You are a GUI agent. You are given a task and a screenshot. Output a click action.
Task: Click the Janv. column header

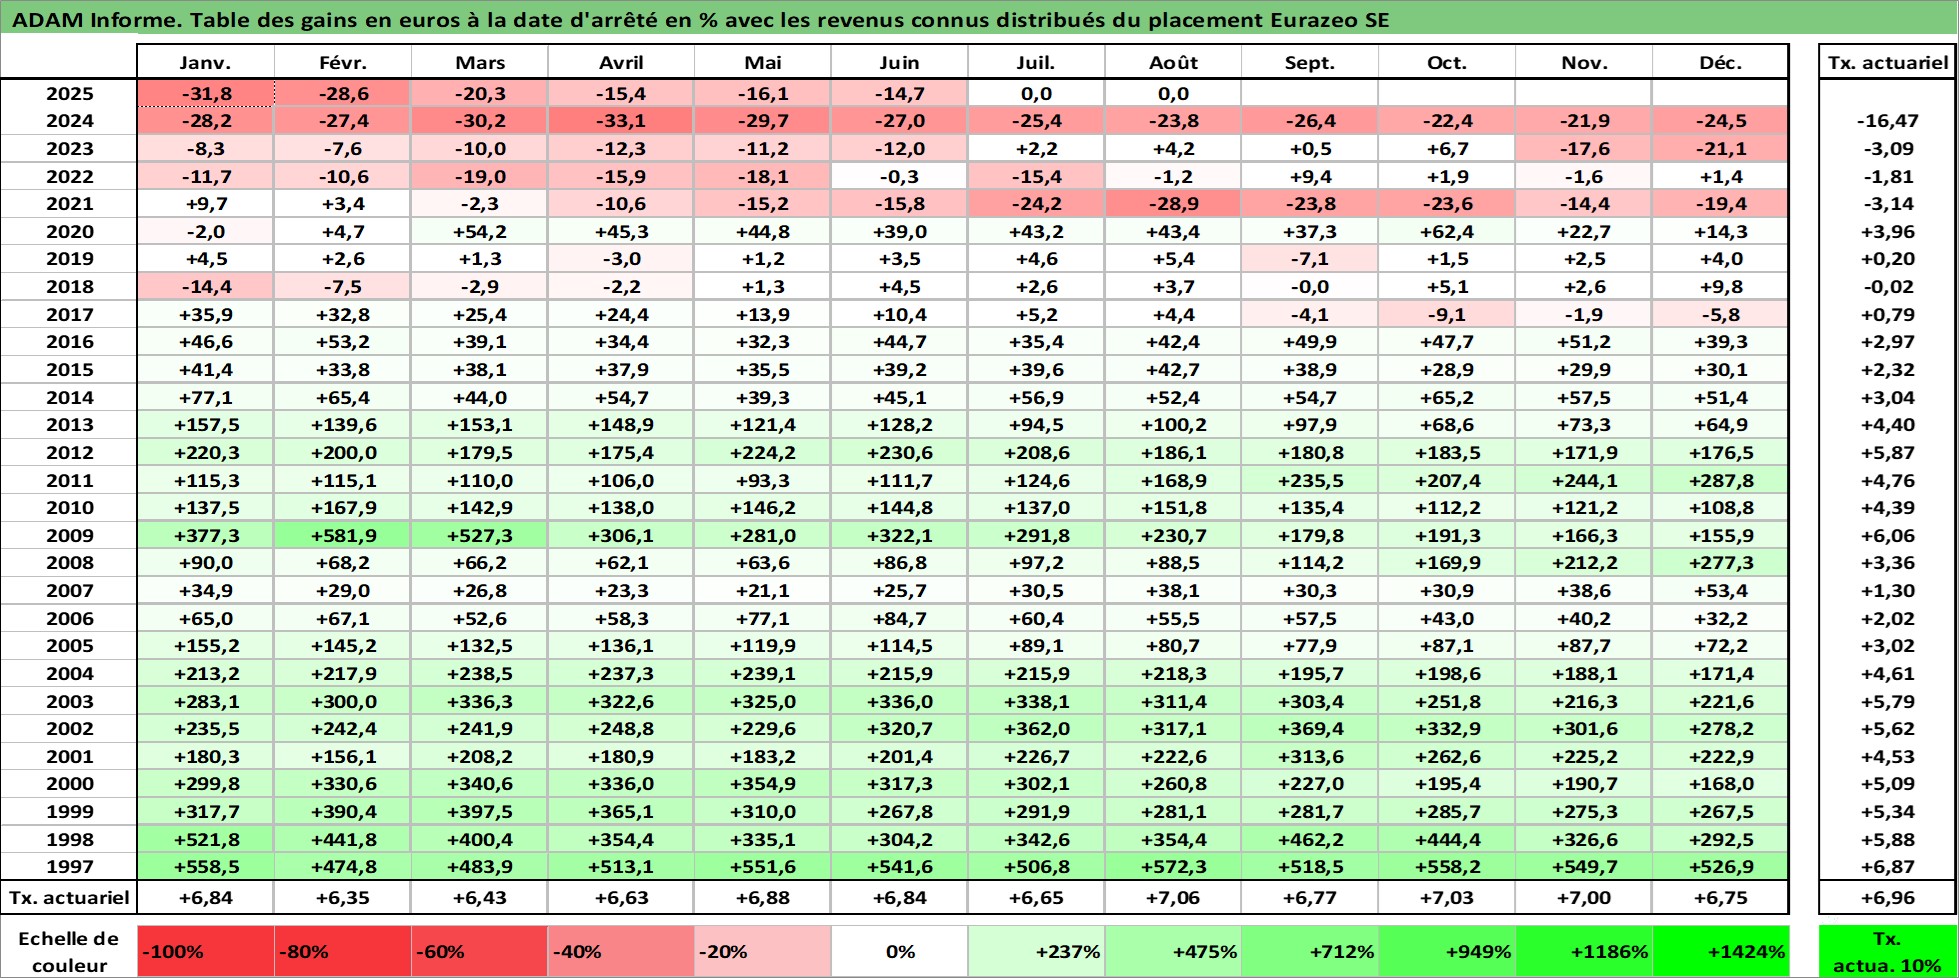coord(205,62)
